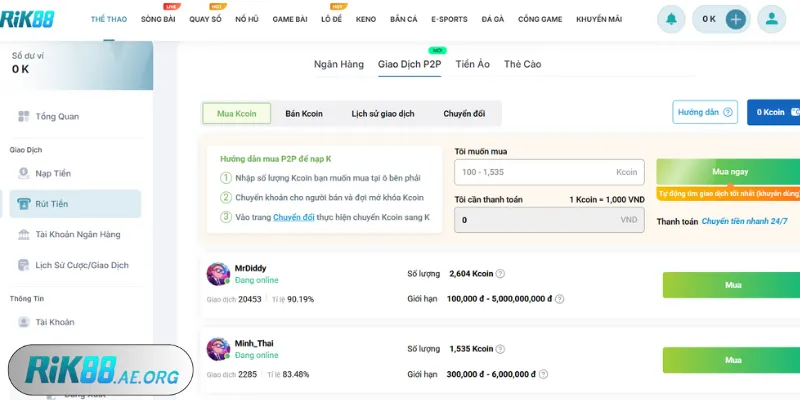Select Nạp Tiền in the sidebar

52,173
